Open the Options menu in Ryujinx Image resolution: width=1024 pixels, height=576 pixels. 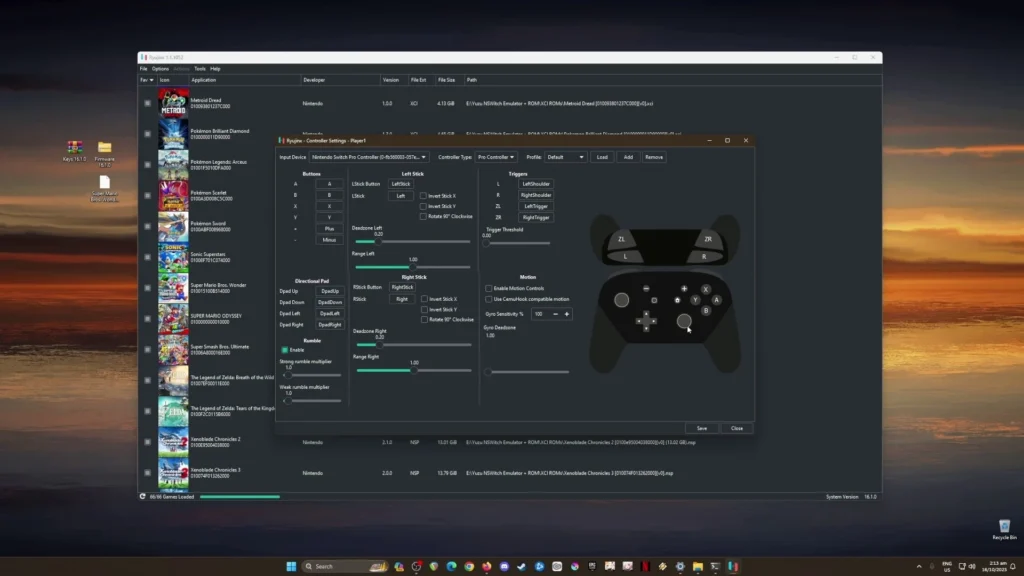pos(161,69)
